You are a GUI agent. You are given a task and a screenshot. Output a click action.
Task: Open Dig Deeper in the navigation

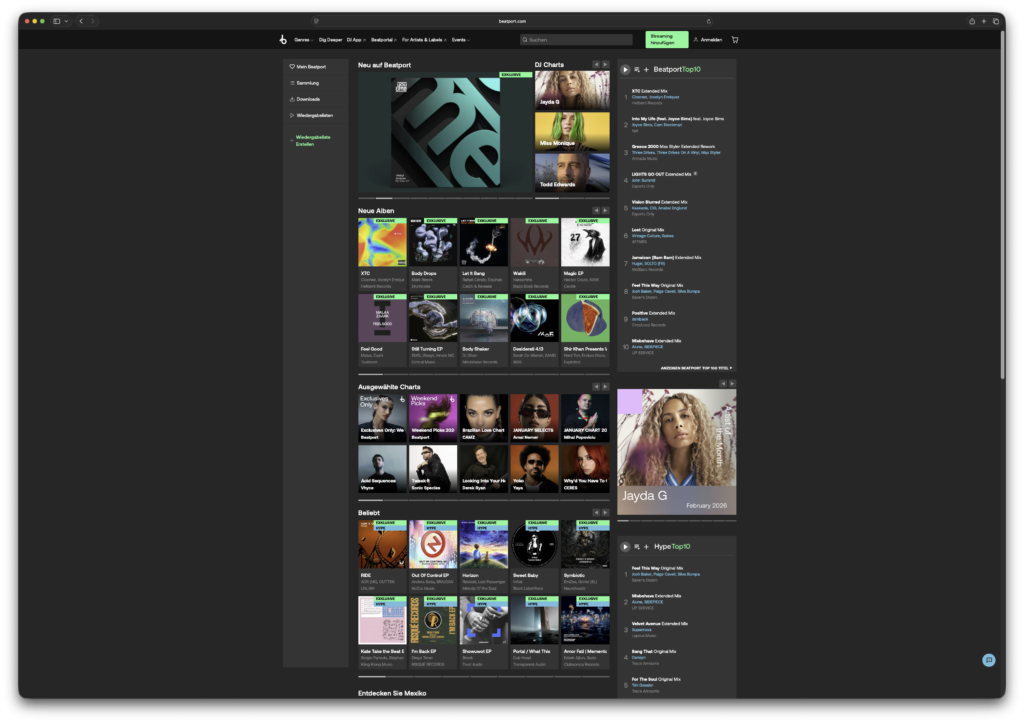tap(330, 40)
